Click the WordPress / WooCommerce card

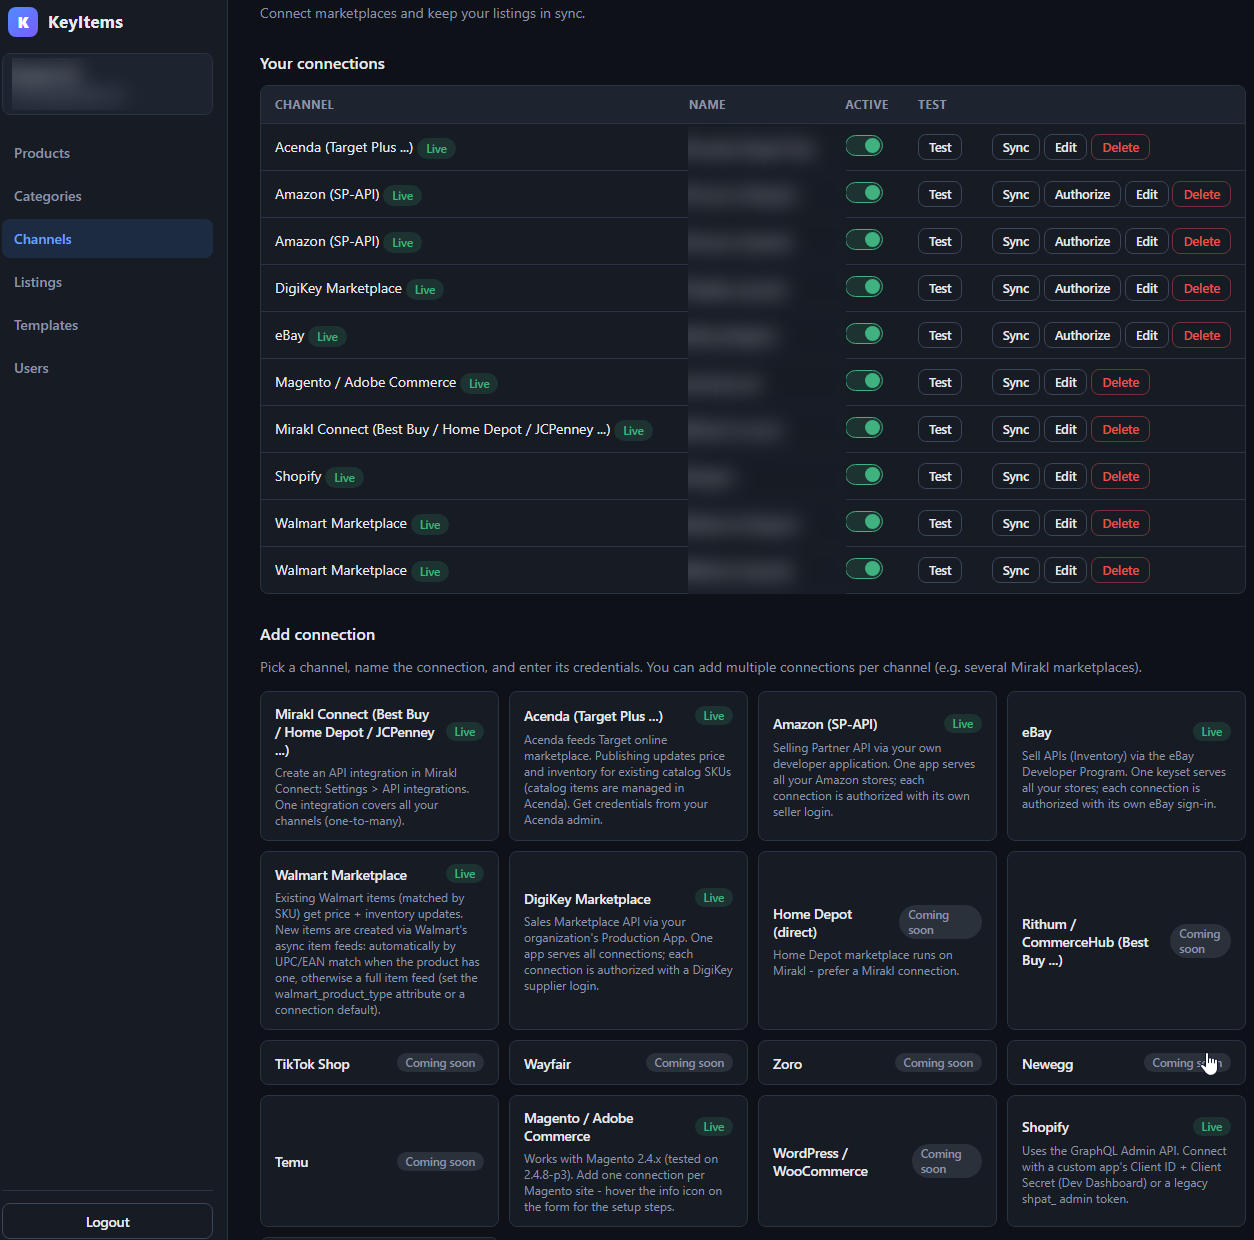click(x=877, y=1161)
